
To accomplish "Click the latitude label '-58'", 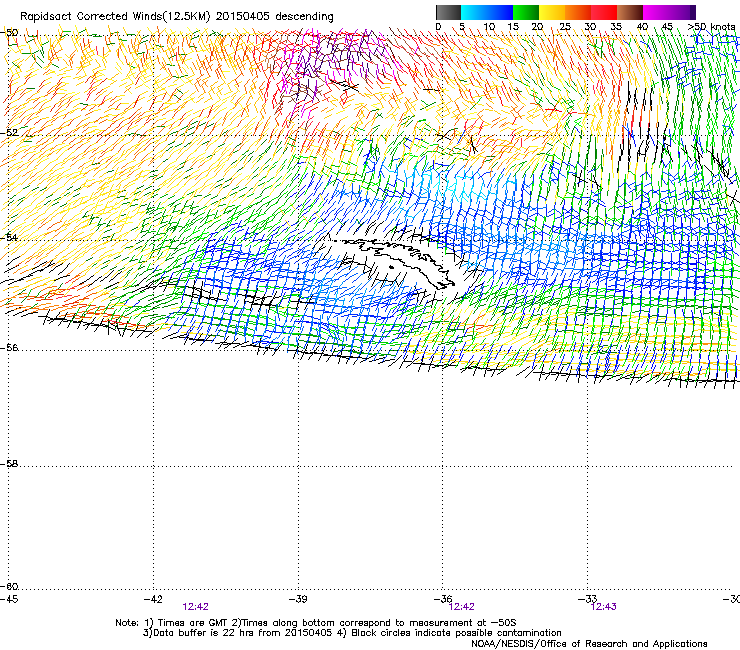I will point(10,464).
